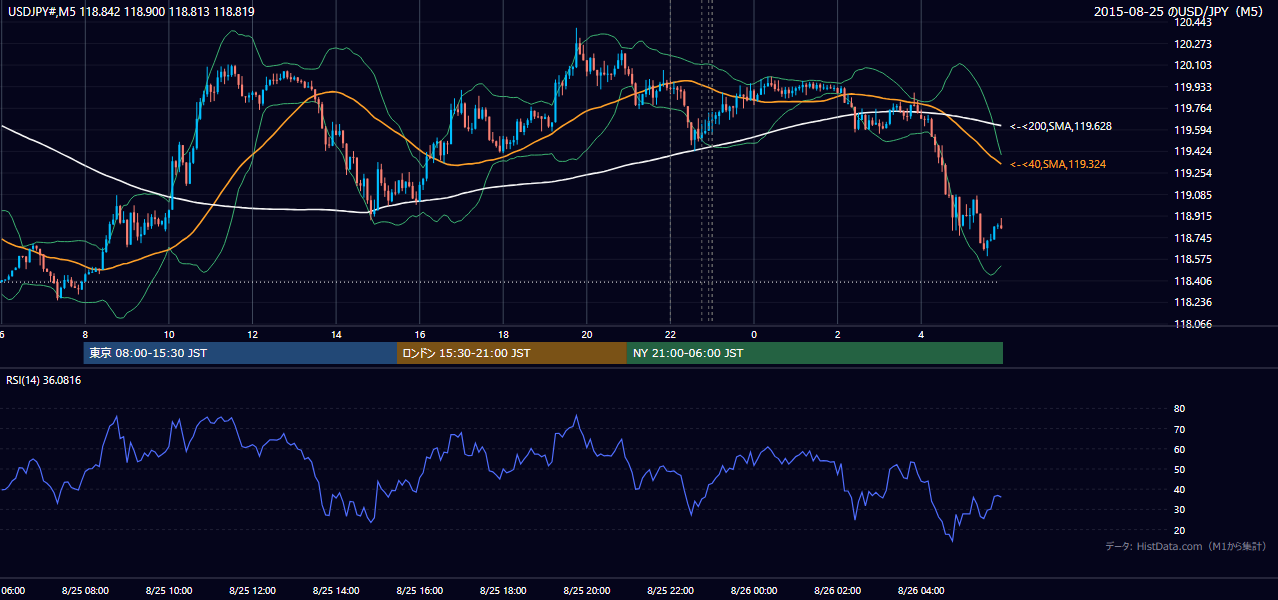This screenshot has width=1278, height=600.
Task: Click hour tick 14 under the price chart
Action: pos(336,334)
